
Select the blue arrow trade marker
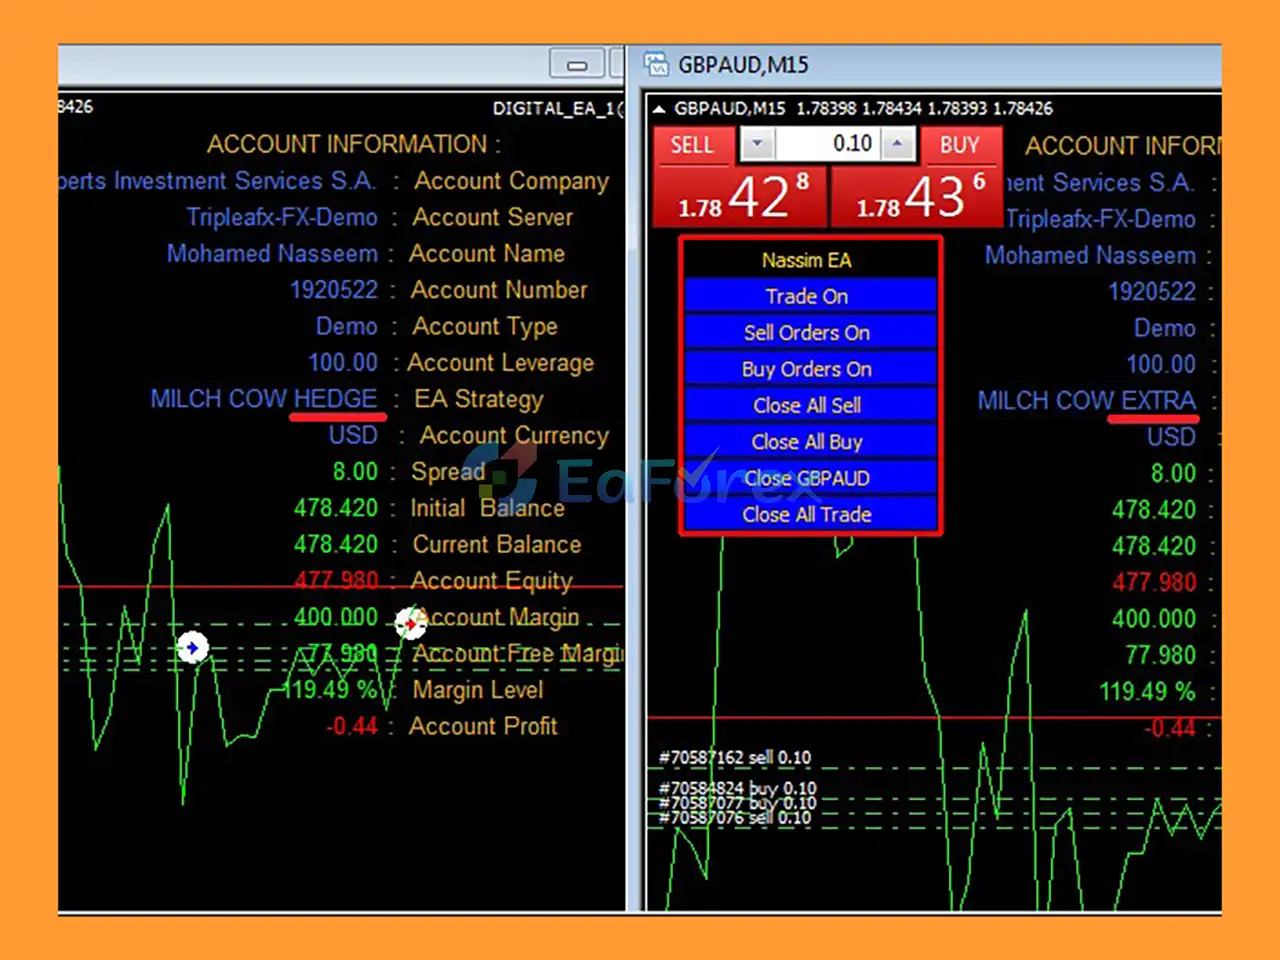(x=192, y=648)
